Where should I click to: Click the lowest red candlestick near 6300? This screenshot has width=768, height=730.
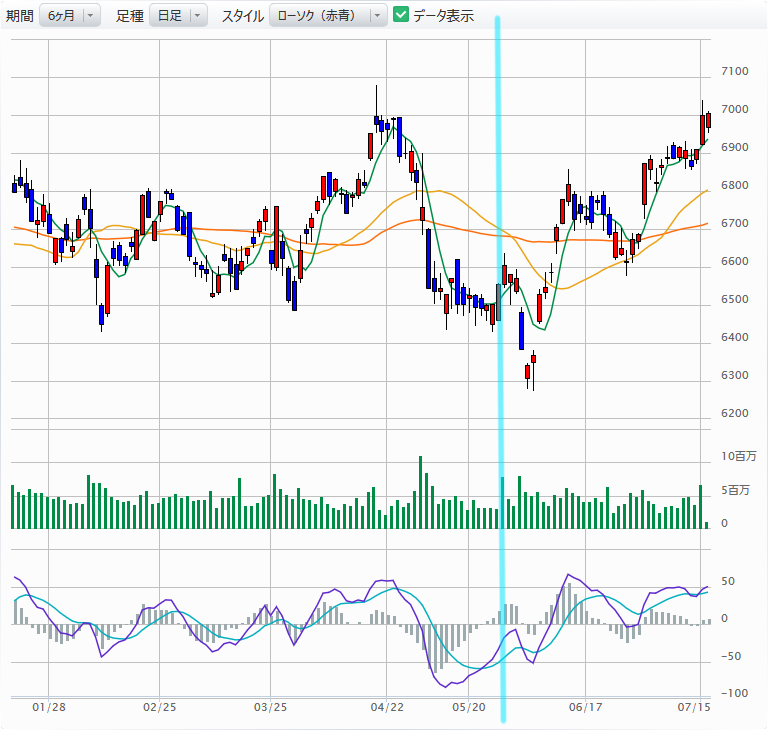(x=529, y=372)
